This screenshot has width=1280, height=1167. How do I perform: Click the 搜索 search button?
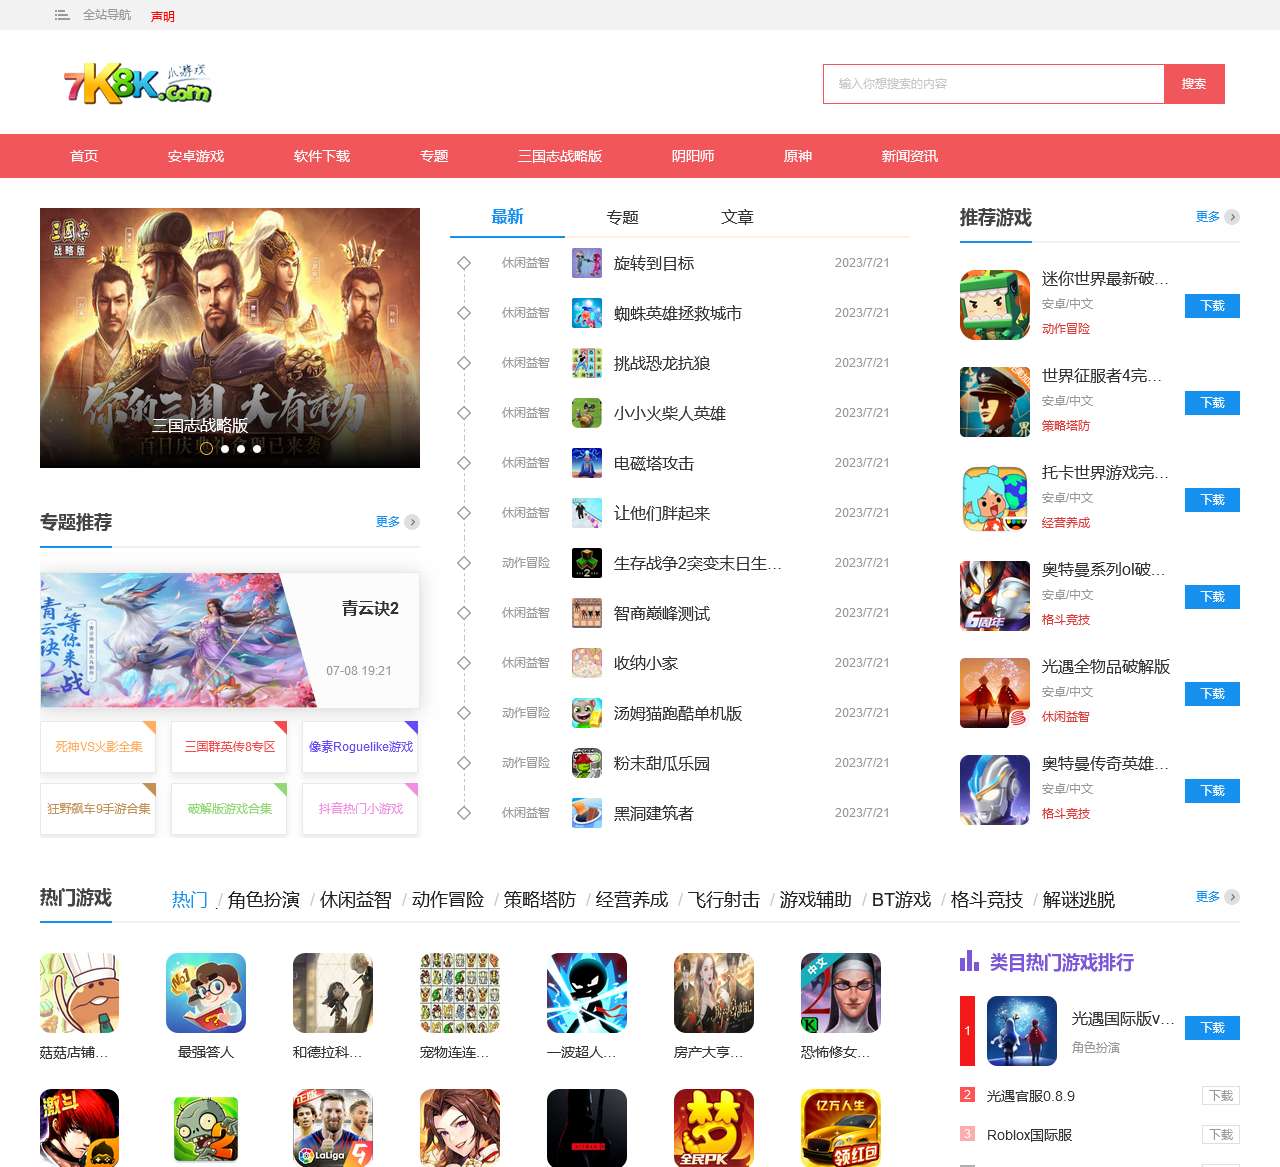(x=1194, y=84)
